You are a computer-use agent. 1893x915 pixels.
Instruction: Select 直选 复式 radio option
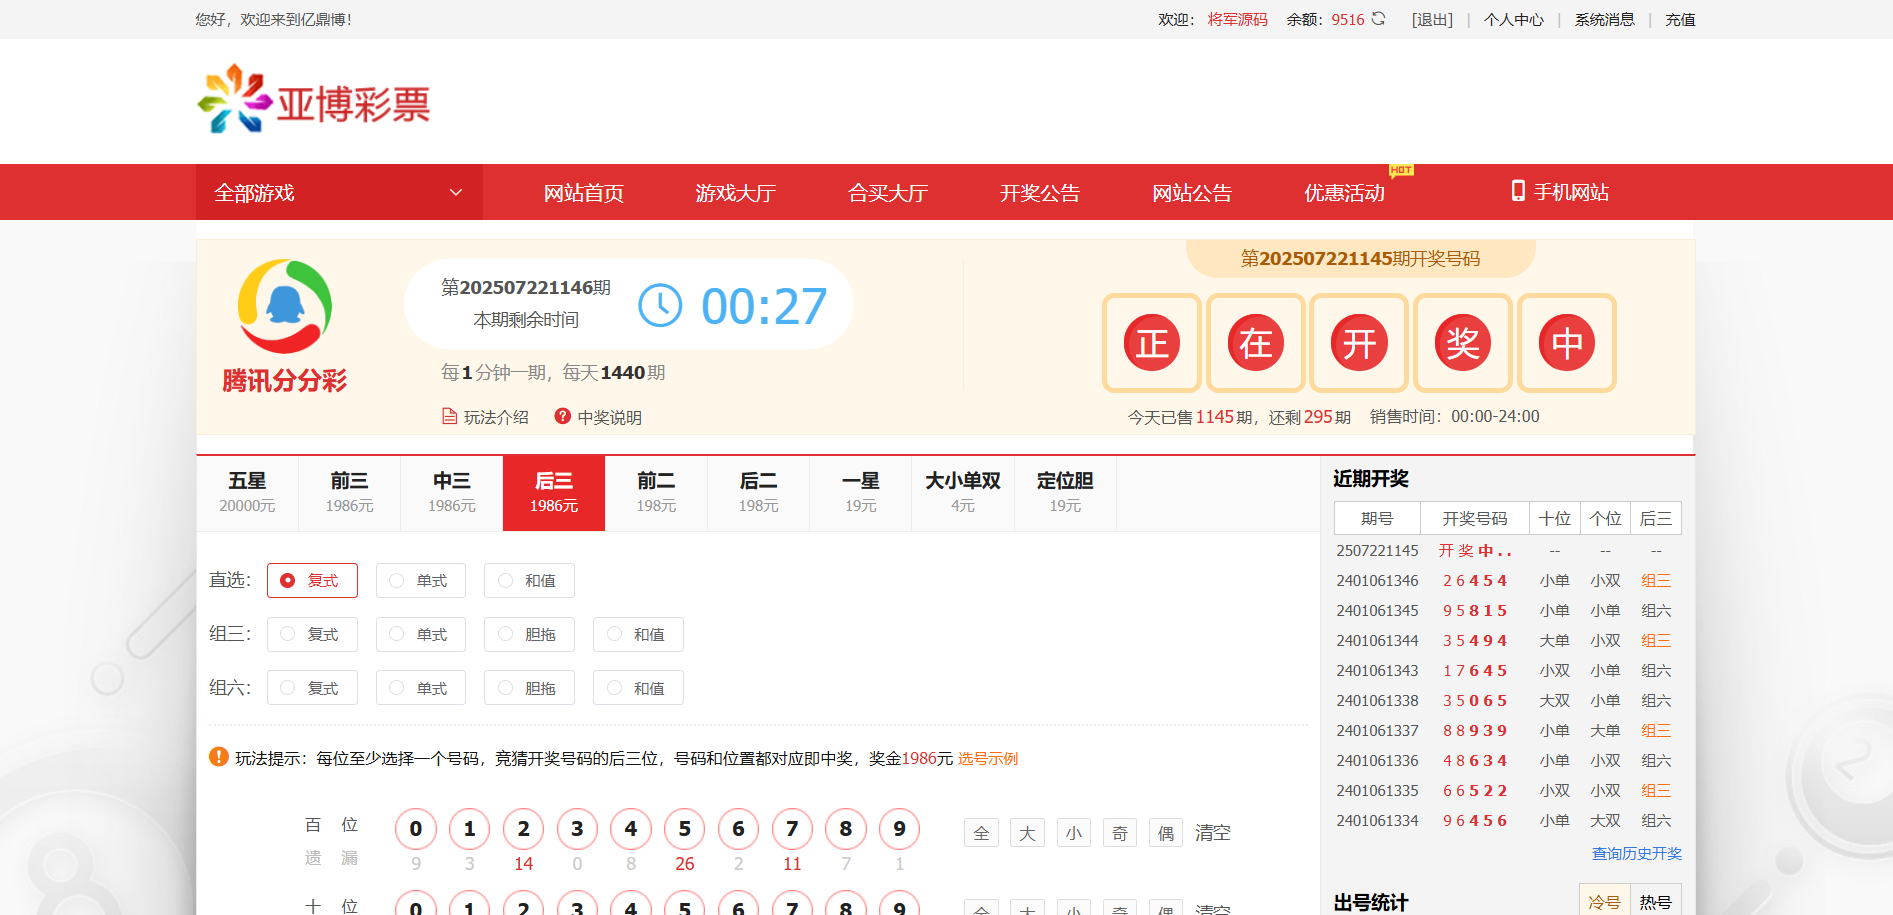[312, 581]
